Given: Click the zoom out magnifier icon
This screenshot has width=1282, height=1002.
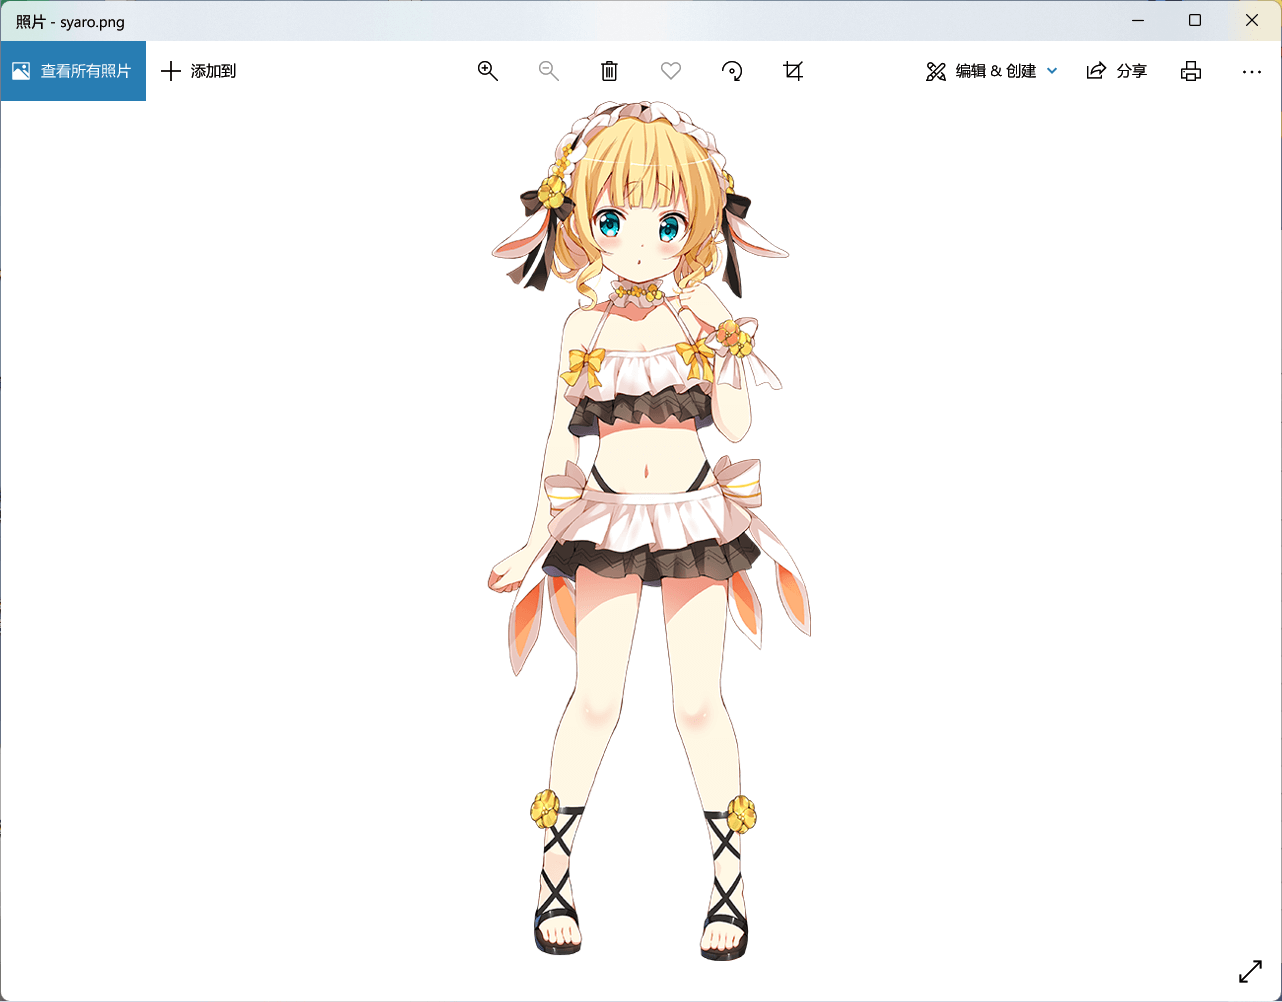Looking at the screenshot, I should pyautogui.click(x=549, y=71).
